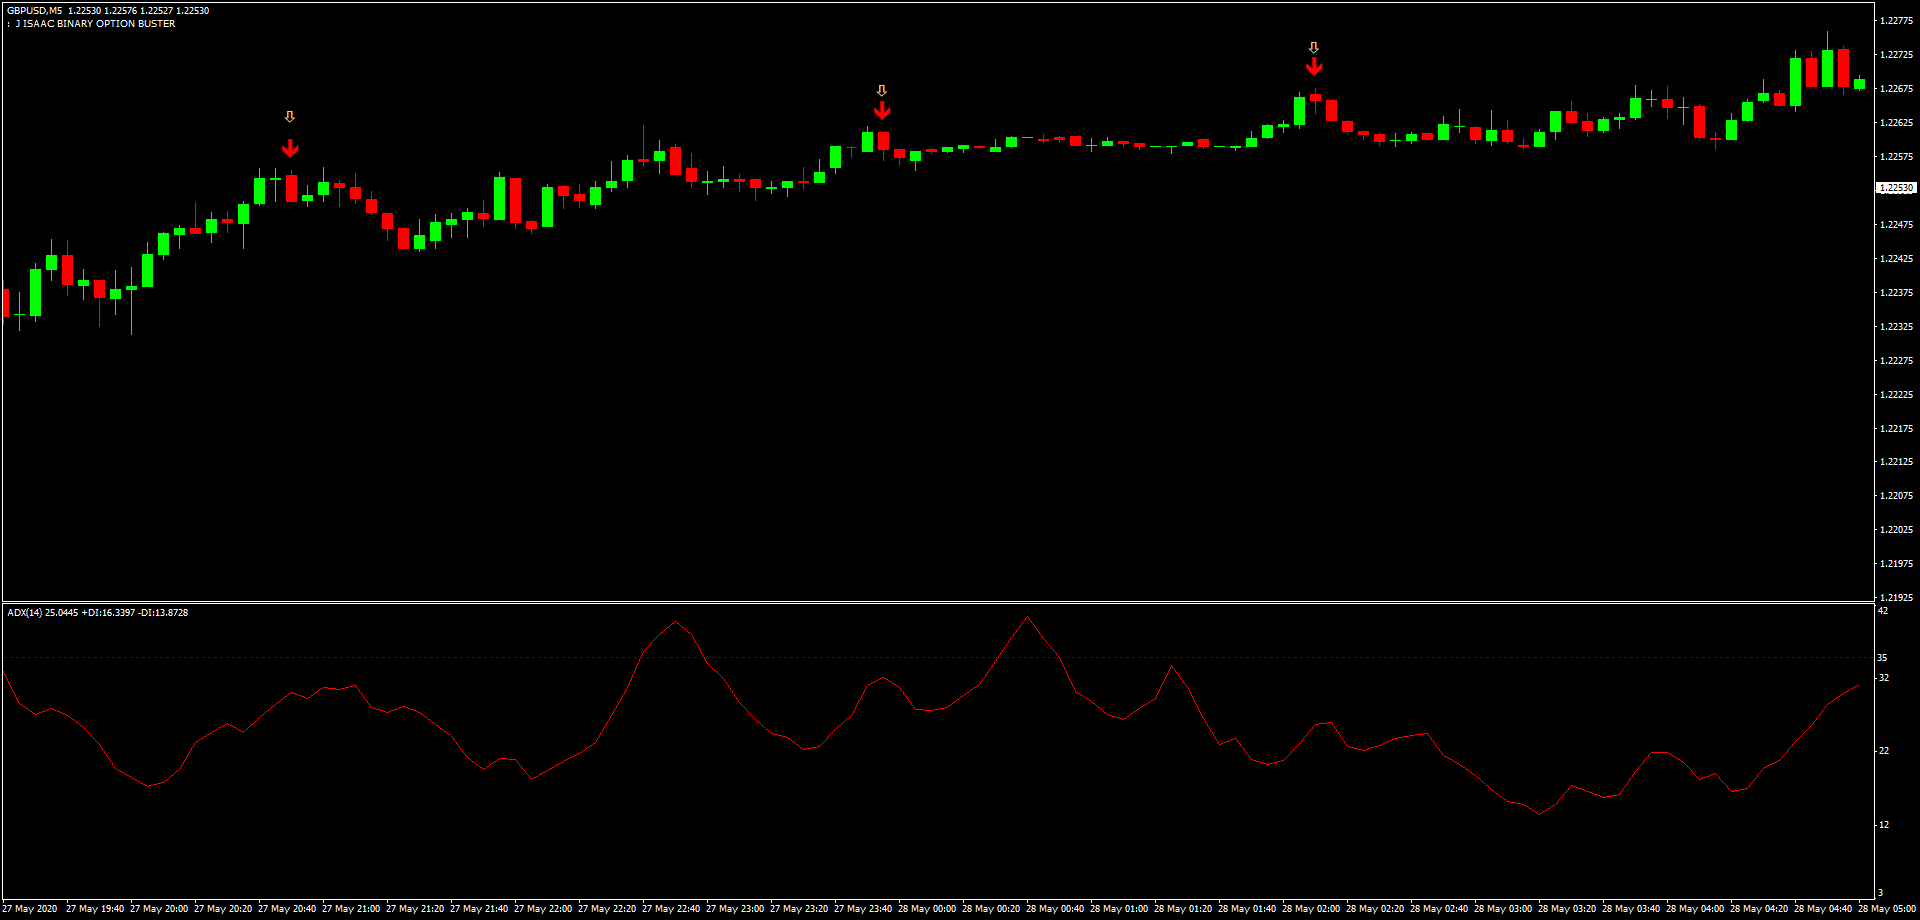The image size is (1920, 920).
Task: Select the current price tag 1.22530
Action: click(1897, 187)
